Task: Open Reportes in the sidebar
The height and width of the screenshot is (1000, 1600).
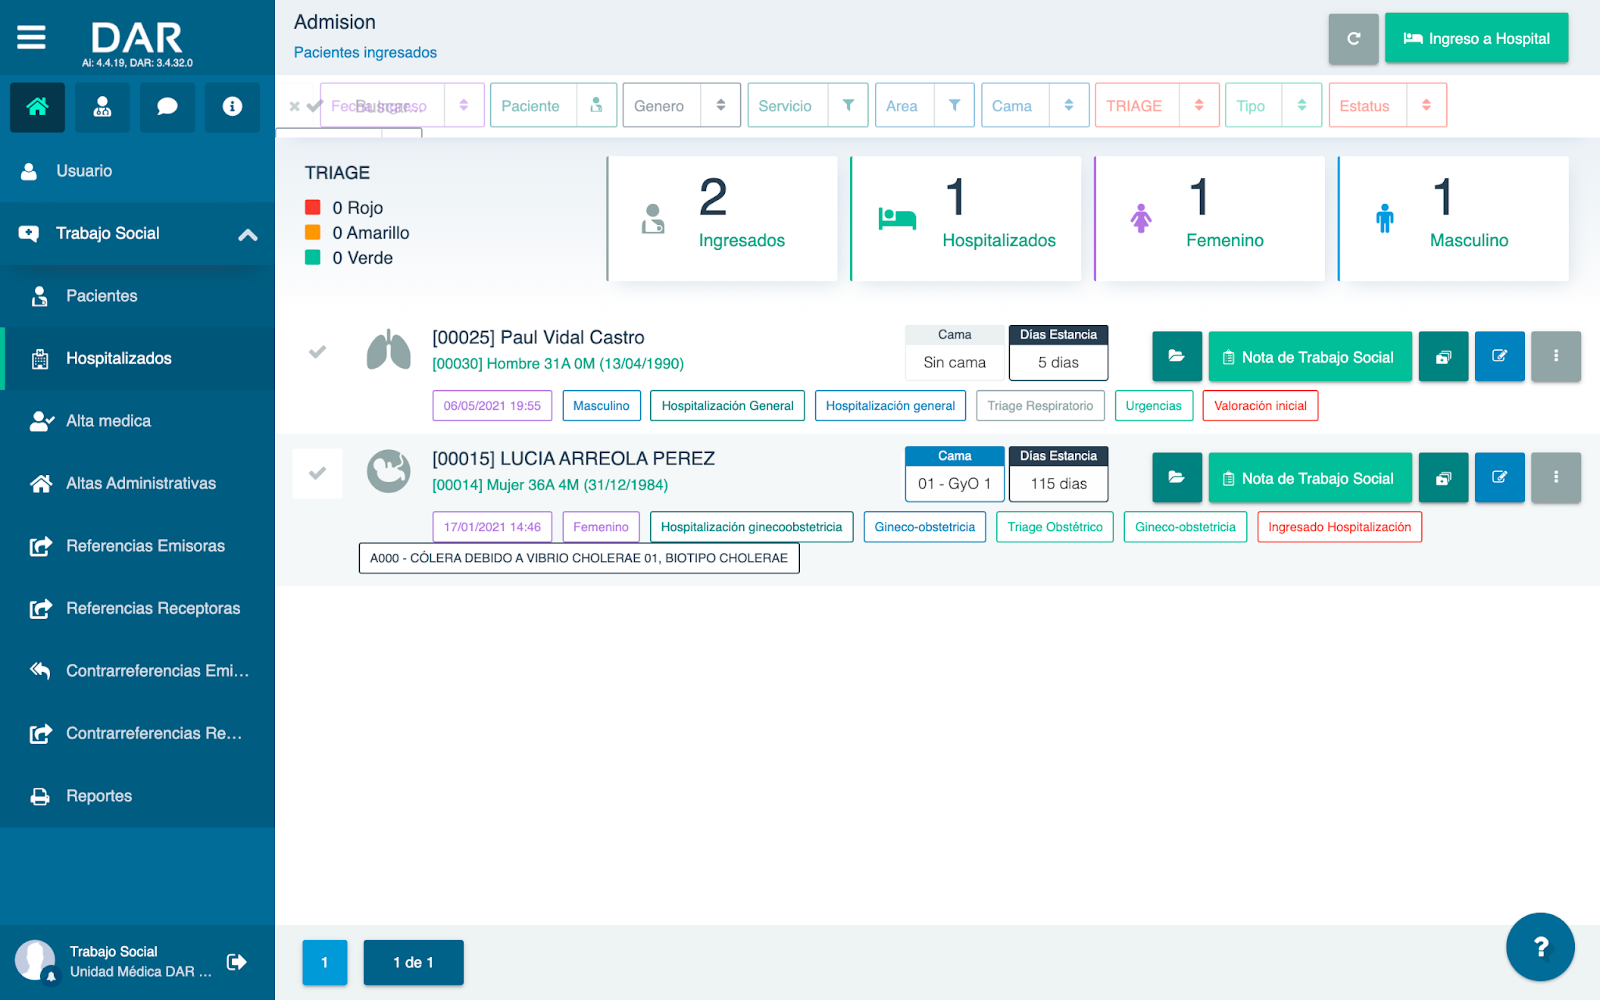Action: pos(137,796)
